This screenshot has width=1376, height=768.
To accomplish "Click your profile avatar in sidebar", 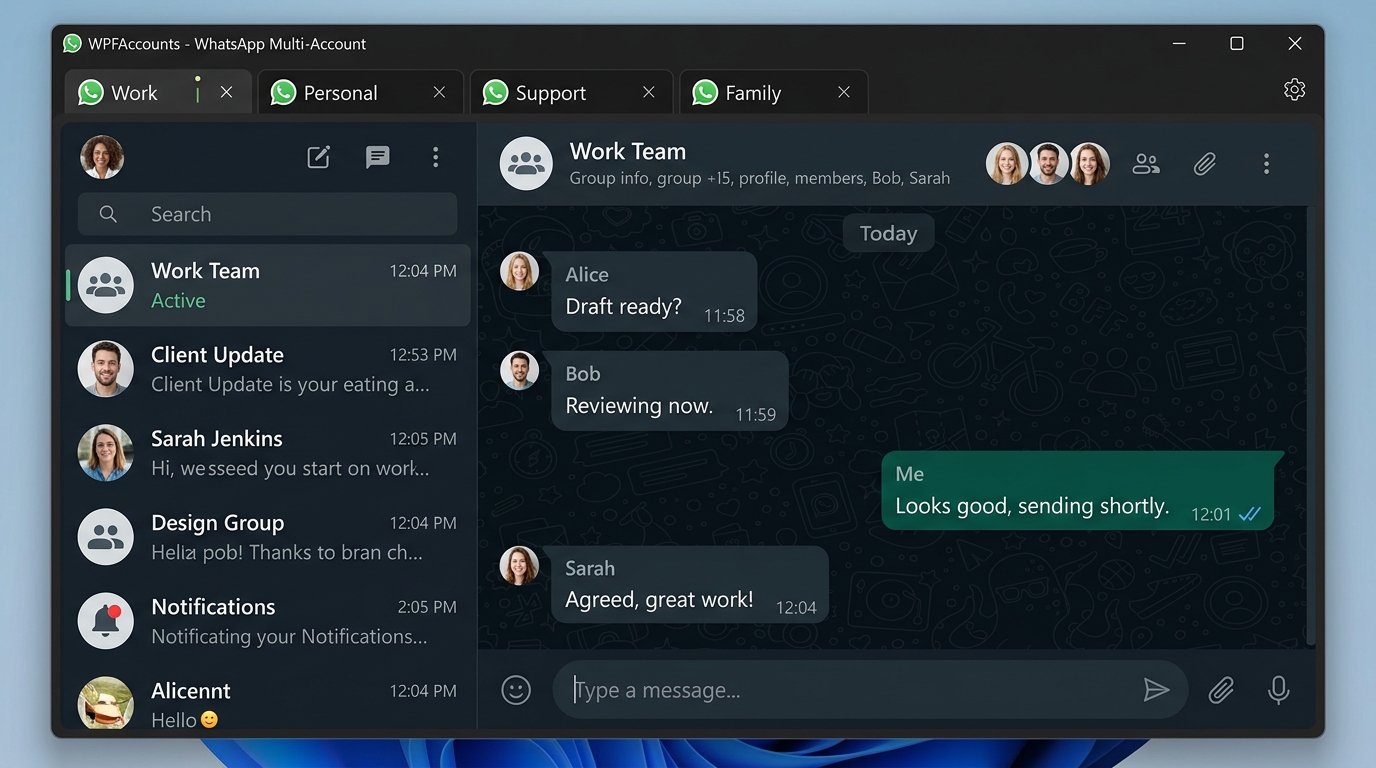I will (x=102, y=157).
